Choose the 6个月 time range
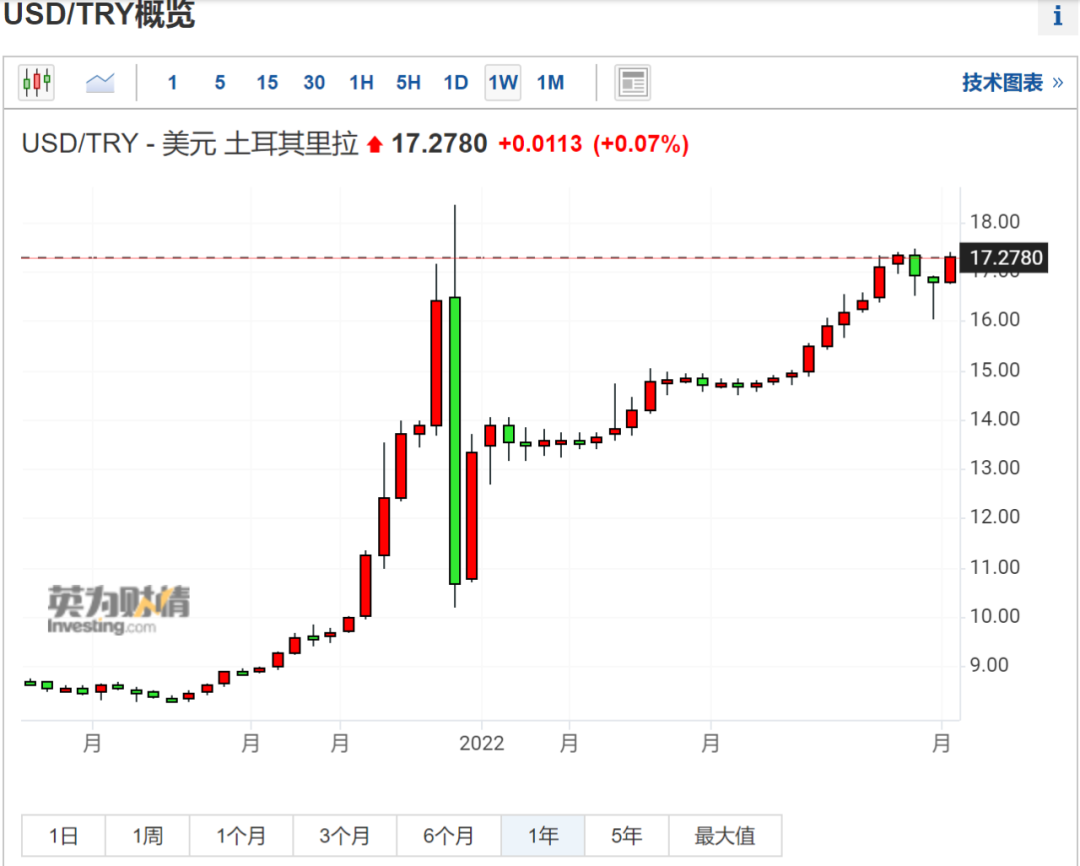This screenshot has width=1080, height=866. coord(449,836)
